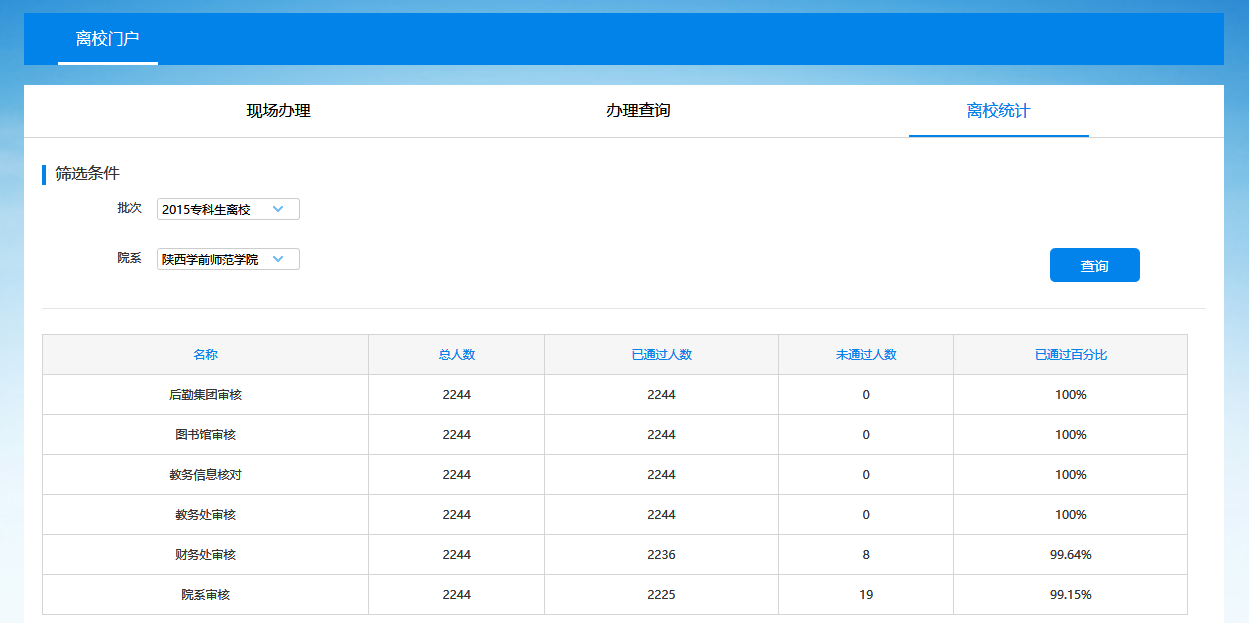Select the 图书馆审核 row name
This screenshot has width=1249, height=623.
pyautogui.click(x=205, y=435)
